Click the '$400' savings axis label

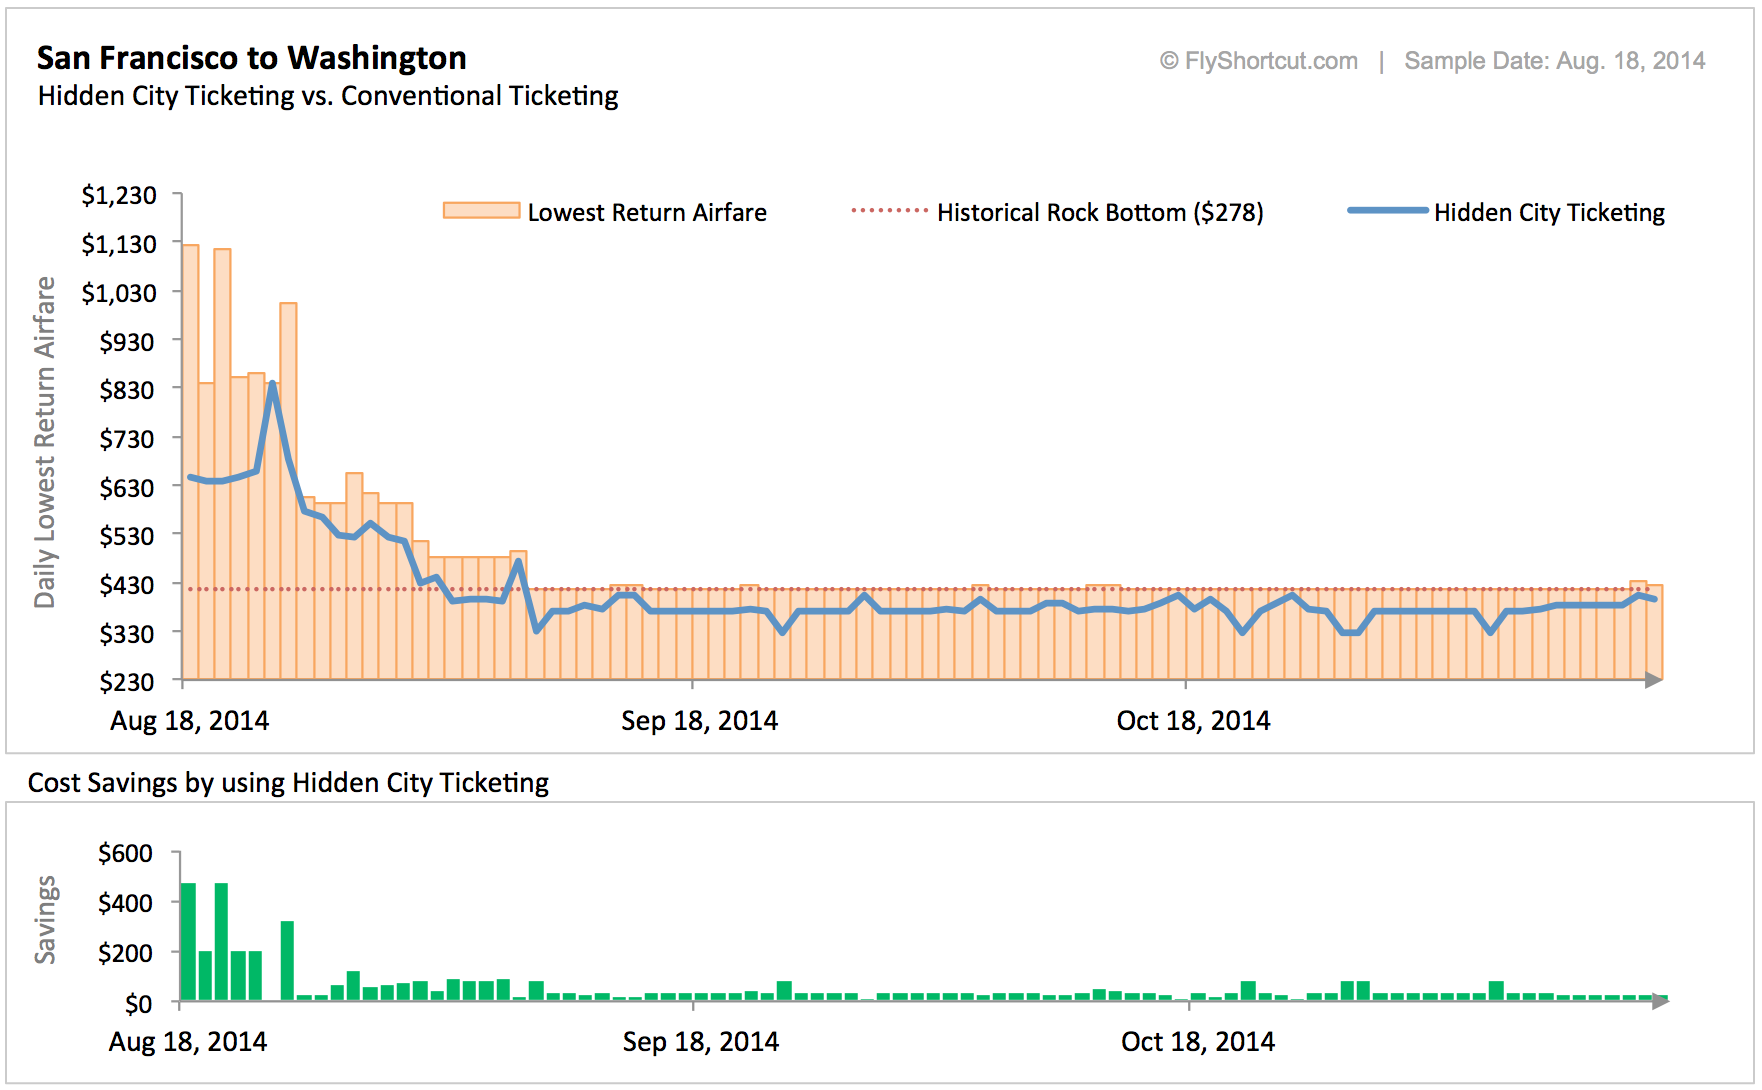tap(125, 904)
